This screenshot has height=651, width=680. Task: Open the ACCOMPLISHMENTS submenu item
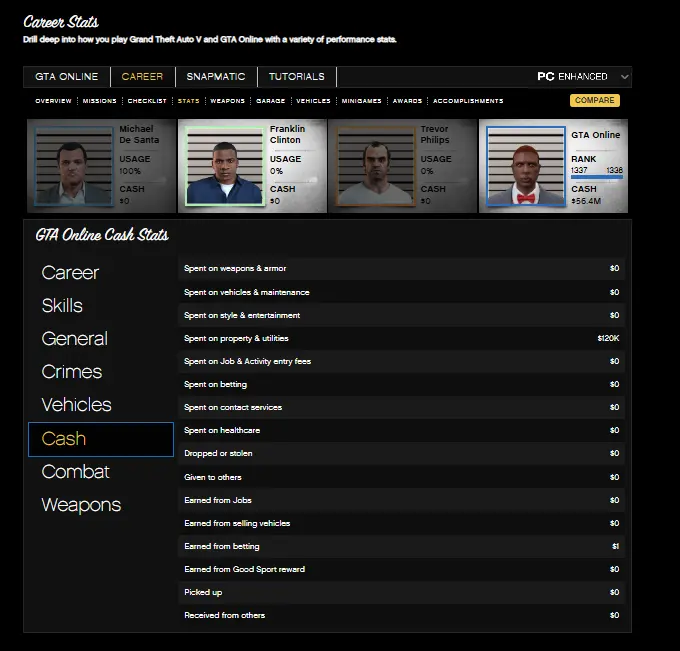tap(468, 101)
